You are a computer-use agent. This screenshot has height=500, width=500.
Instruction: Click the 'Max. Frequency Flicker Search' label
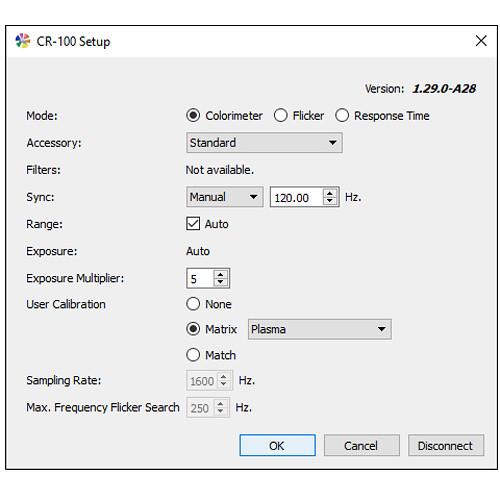coord(103,407)
